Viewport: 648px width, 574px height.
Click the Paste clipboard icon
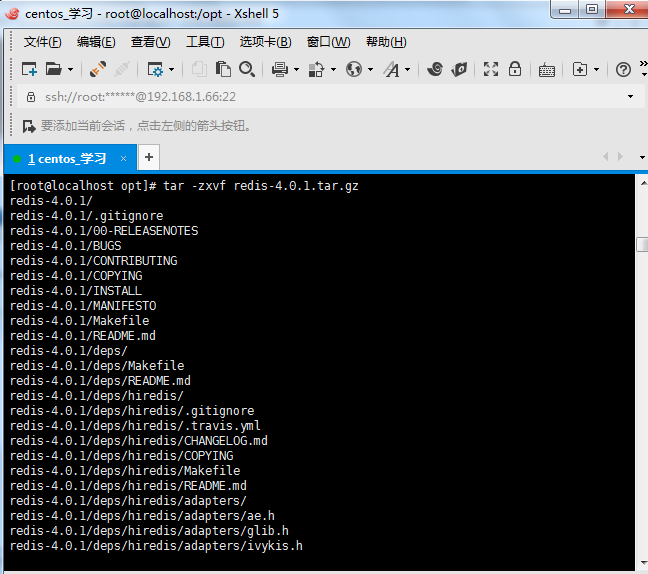(223, 69)
